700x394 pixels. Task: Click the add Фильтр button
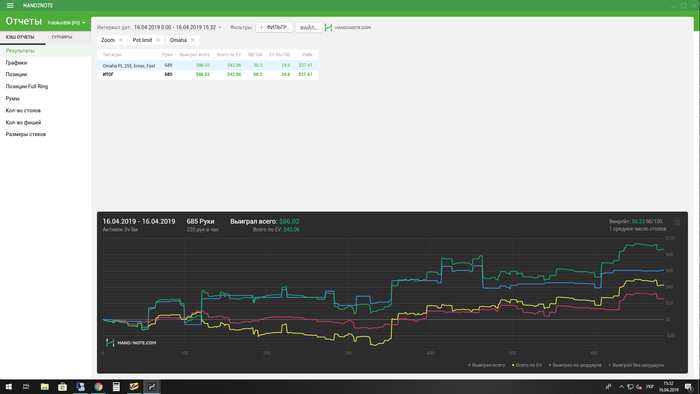274,28
